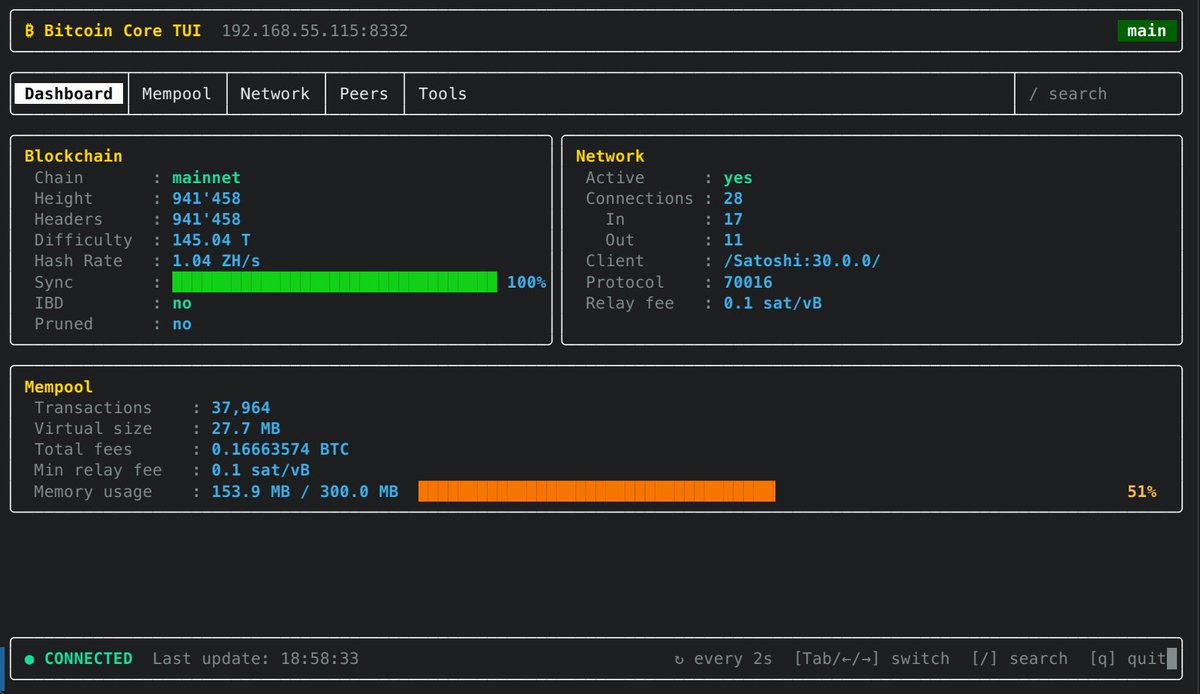Click the Client label in Network panel

615,261
